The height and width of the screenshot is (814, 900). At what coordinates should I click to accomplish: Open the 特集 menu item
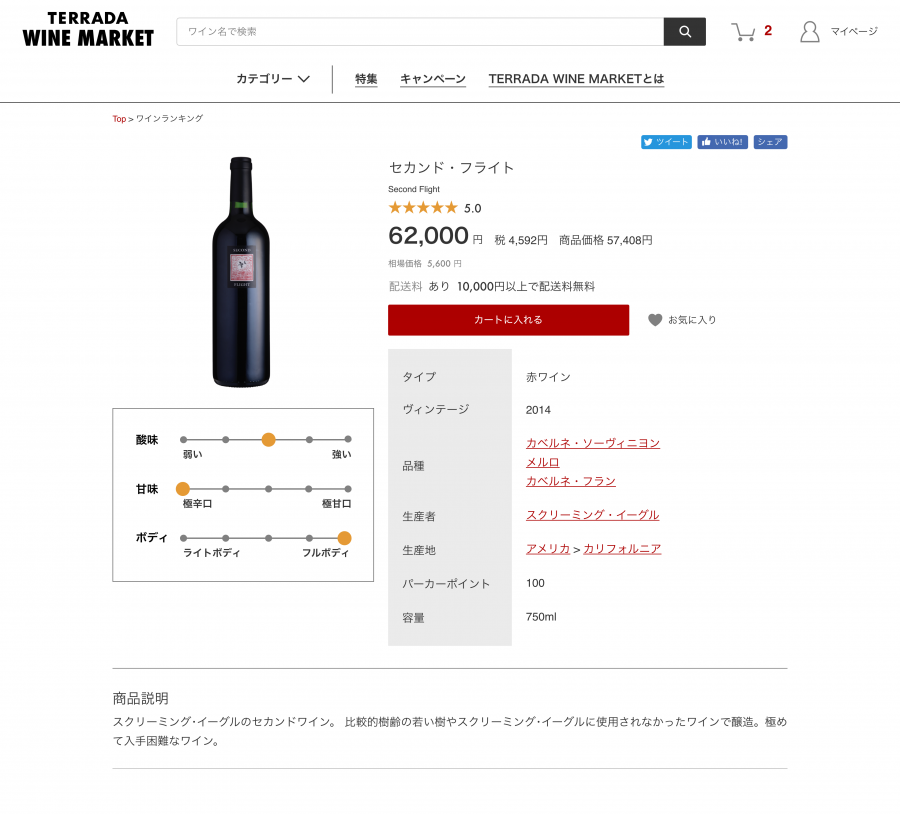pos(366,79)
